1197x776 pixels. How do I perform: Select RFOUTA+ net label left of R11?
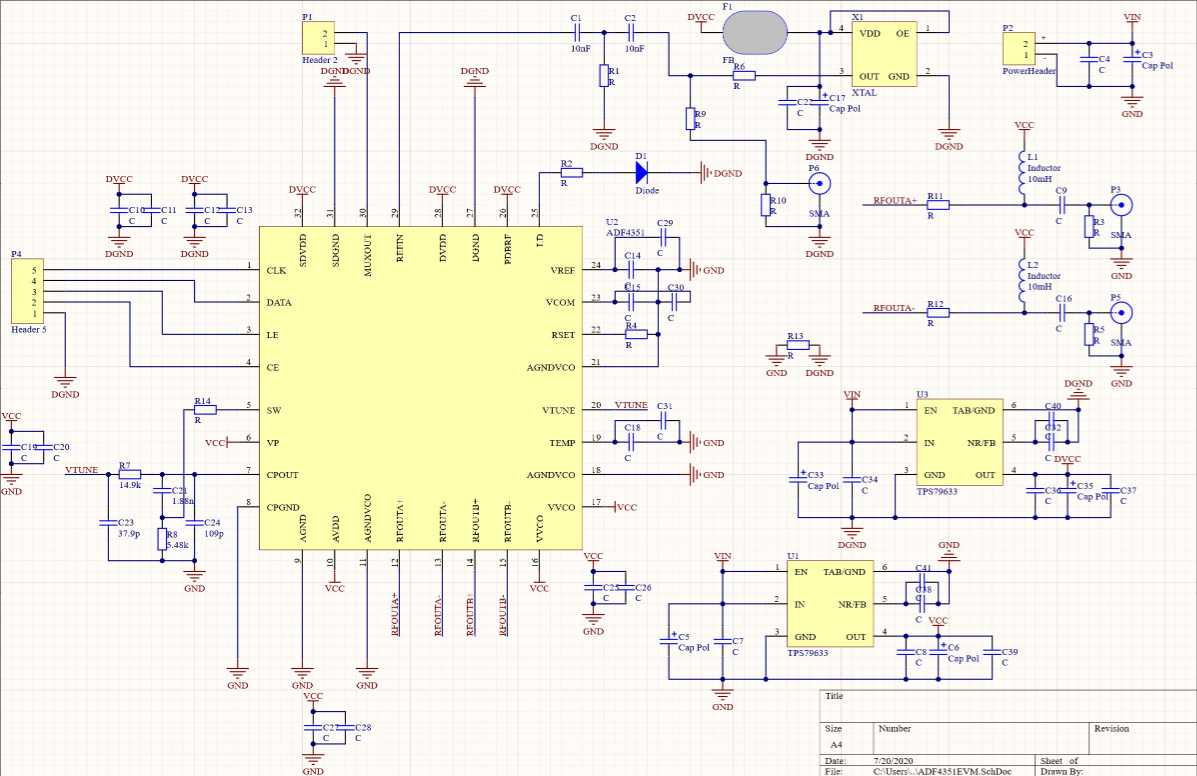(x=895, y=201)
